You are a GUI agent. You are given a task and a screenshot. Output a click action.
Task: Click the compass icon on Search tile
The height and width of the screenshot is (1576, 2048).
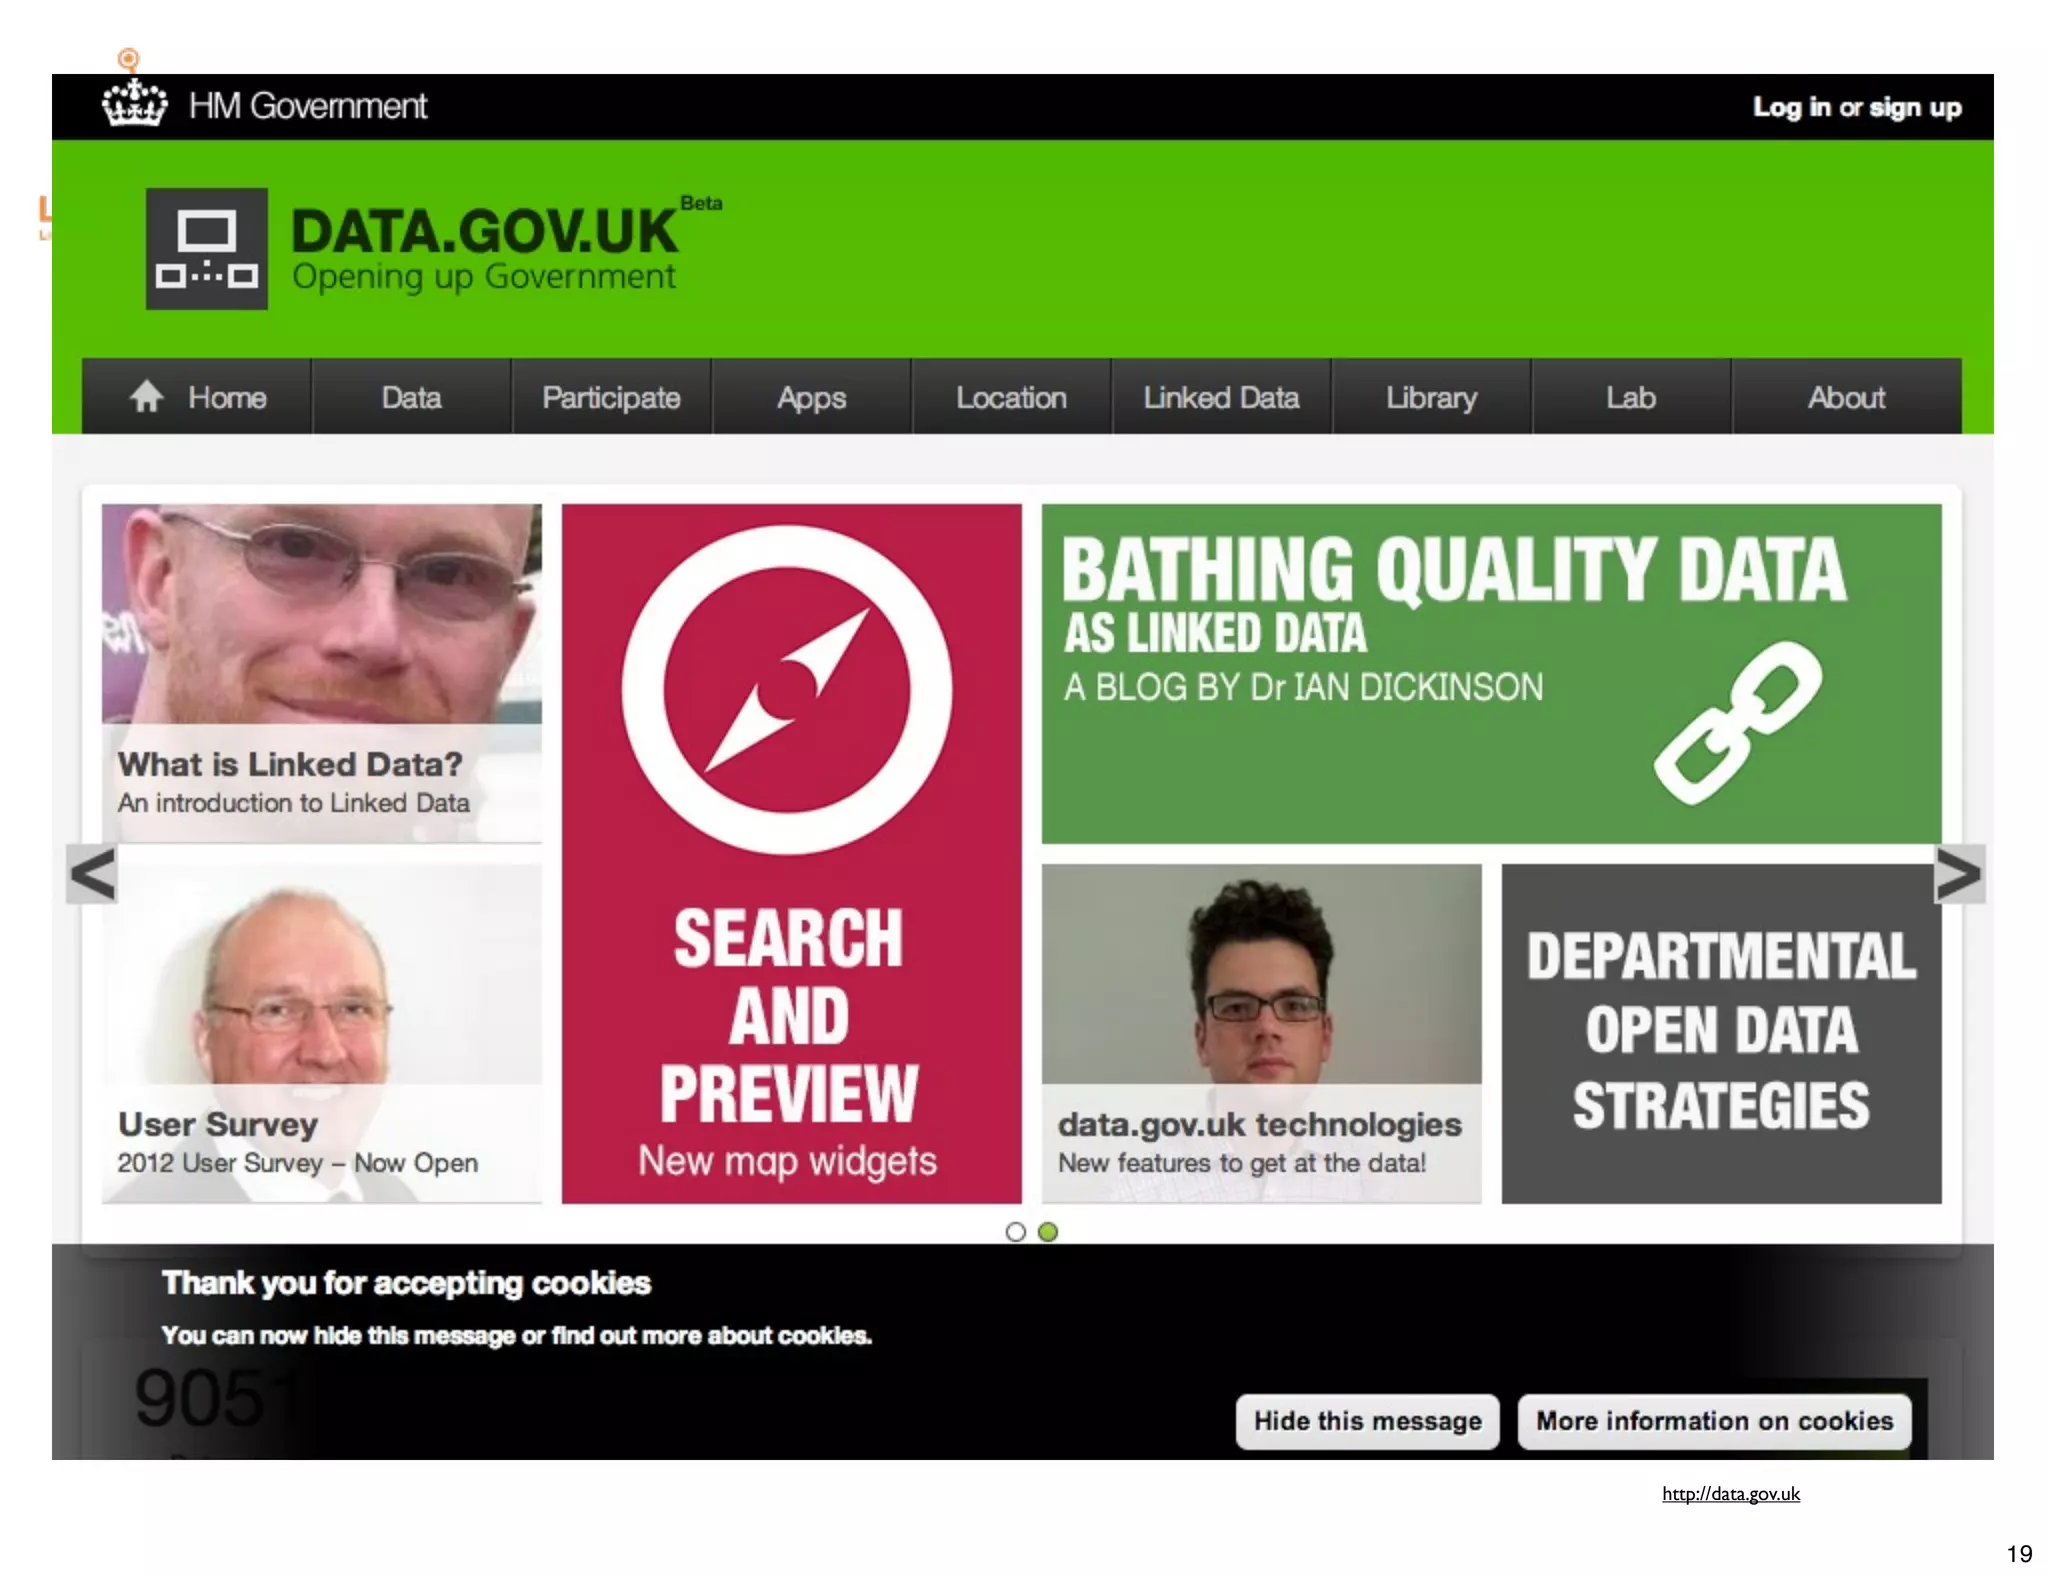(x=787, y=690)
